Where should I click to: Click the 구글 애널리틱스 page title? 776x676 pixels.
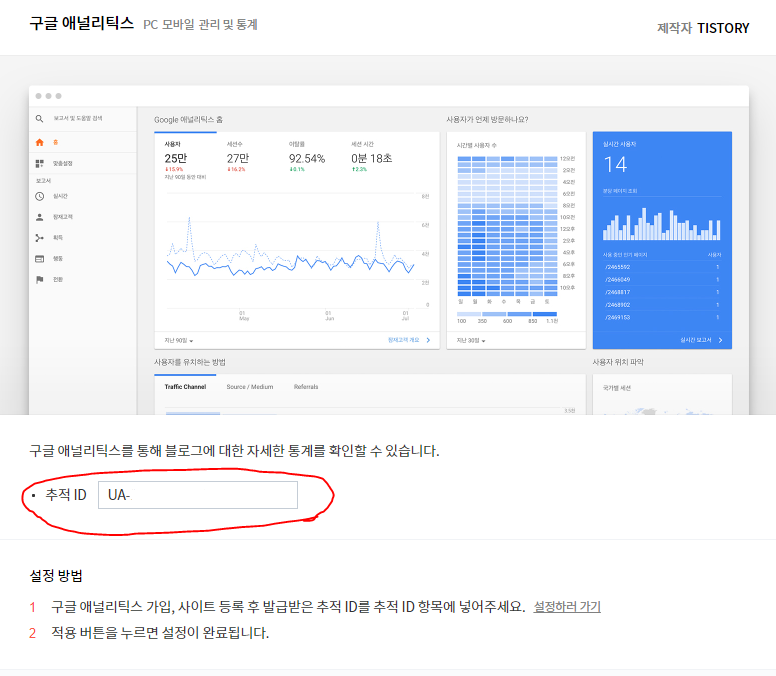tap(82, 23)
